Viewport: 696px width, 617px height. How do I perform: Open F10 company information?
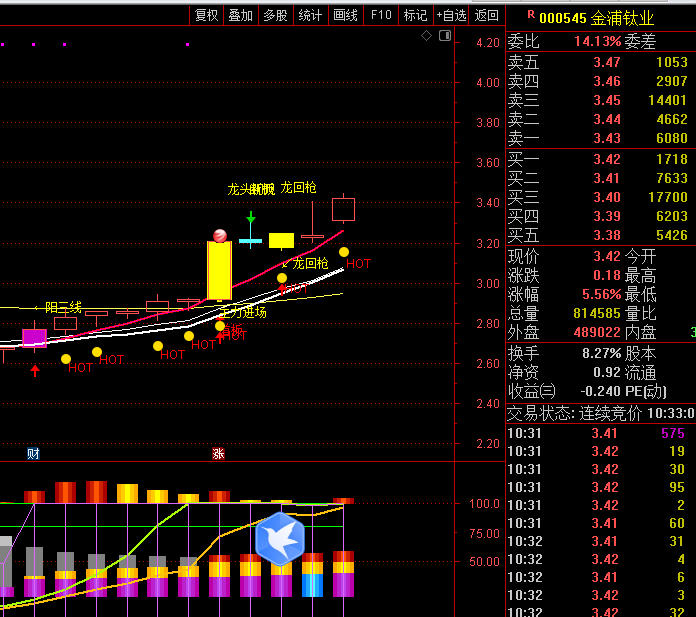[x=380, y=15]
